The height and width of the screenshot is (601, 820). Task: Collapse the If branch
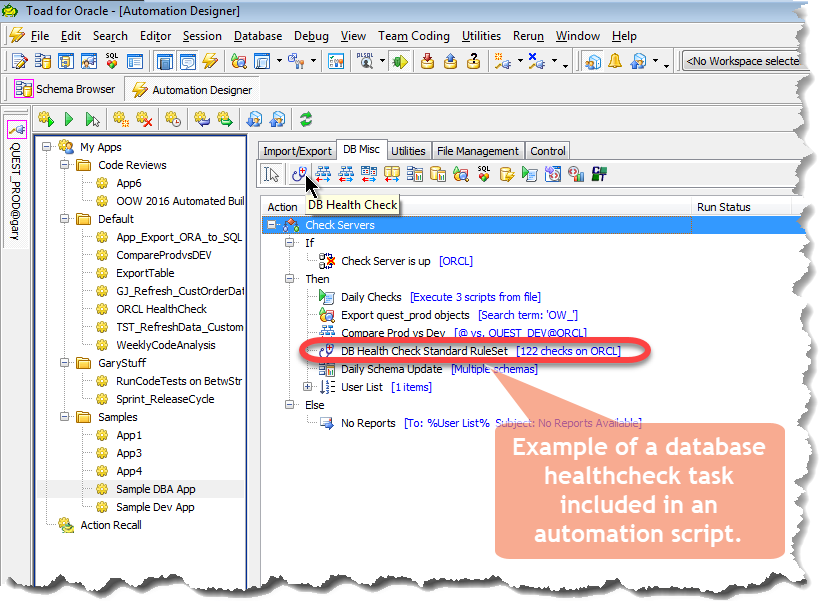[x=289, y=243]
